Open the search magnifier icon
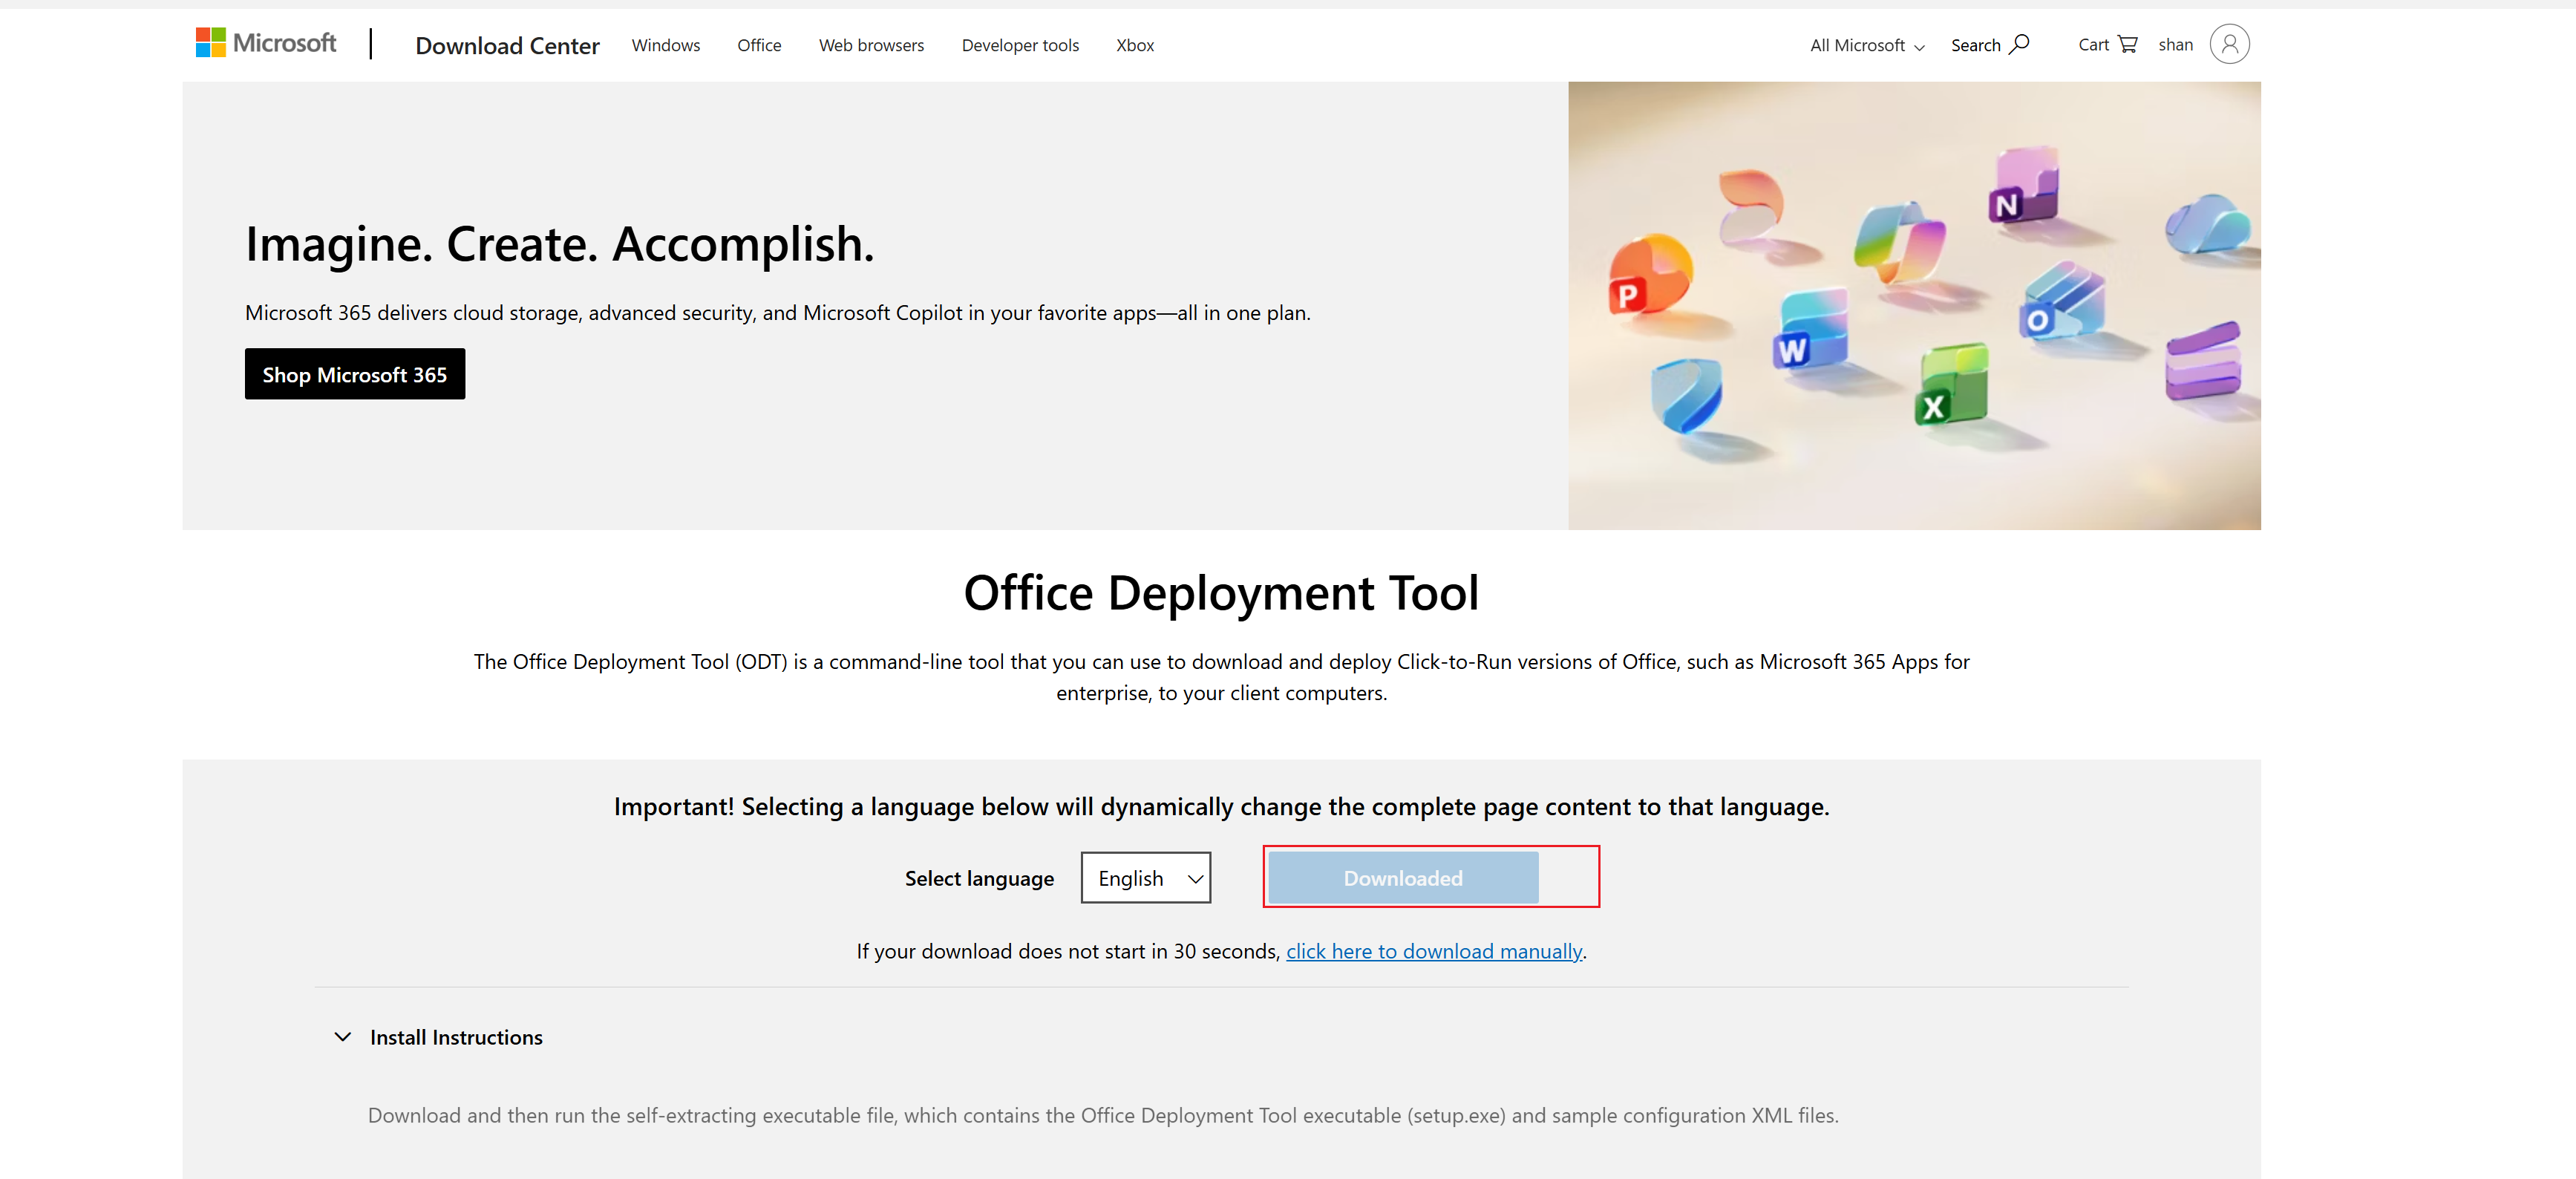The image size is (2576, 1179). [x=2019, y=44]
